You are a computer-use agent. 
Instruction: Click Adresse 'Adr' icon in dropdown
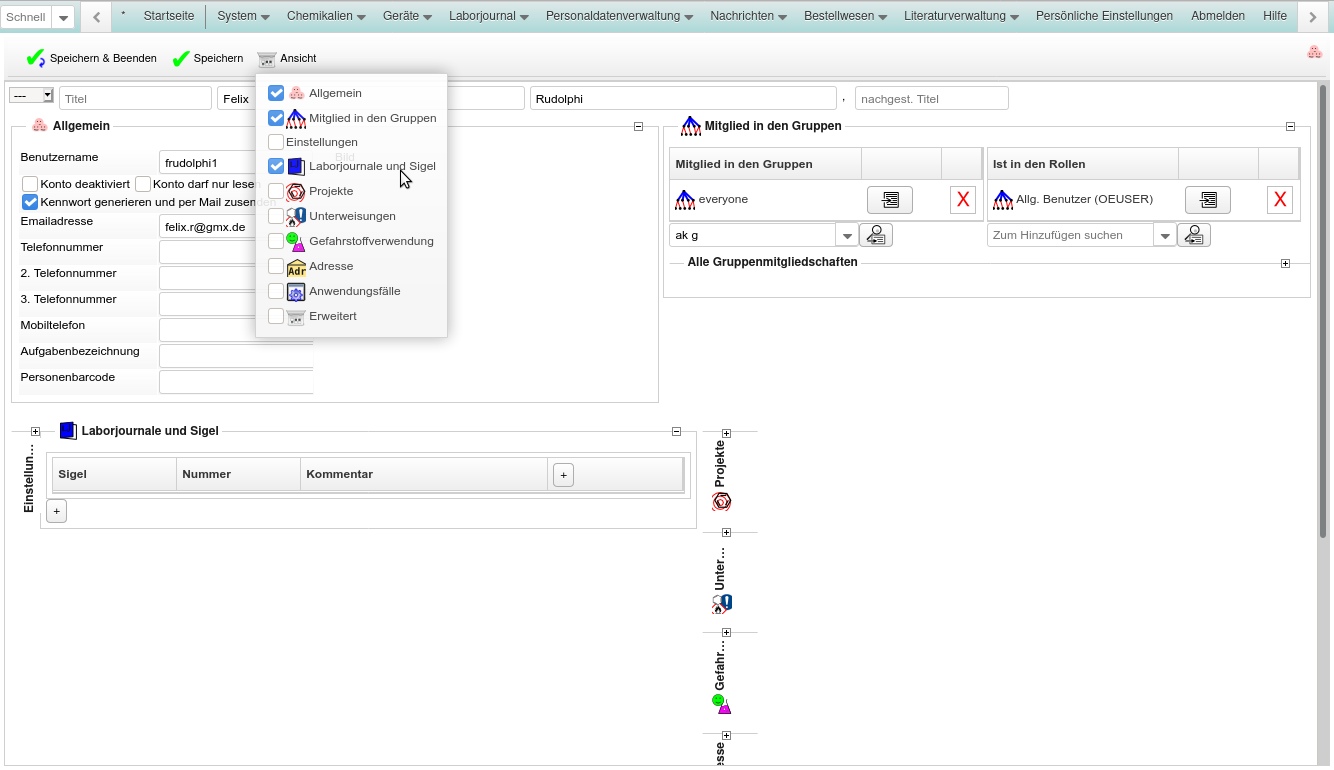pos(296,267)
